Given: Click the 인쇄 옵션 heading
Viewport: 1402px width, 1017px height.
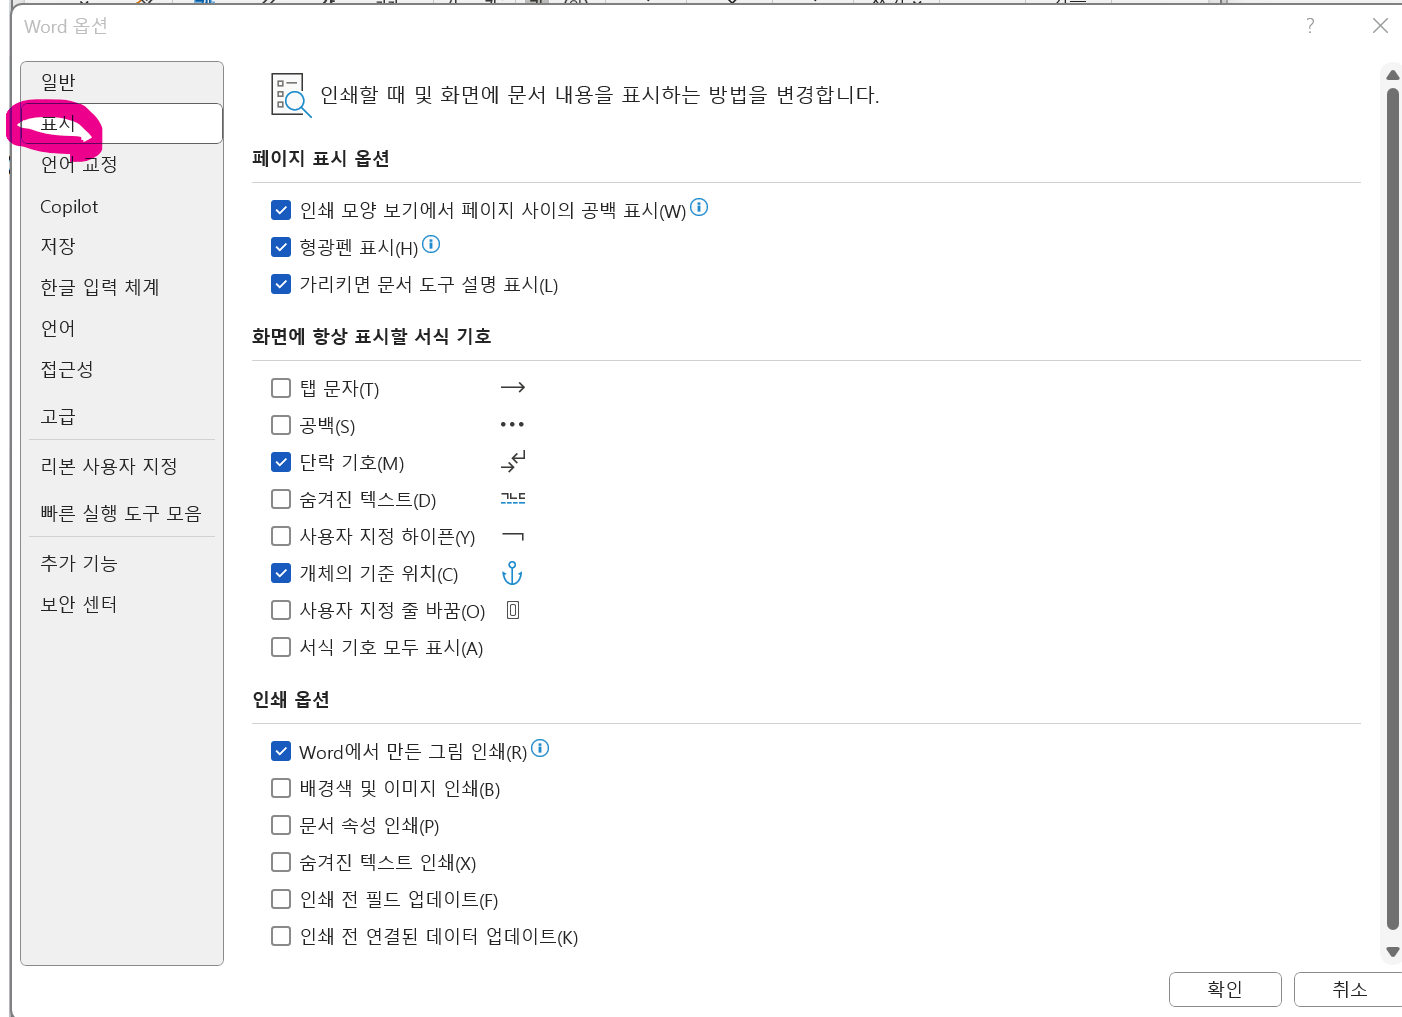Looking at the screenshot, I should click(291, 699).
